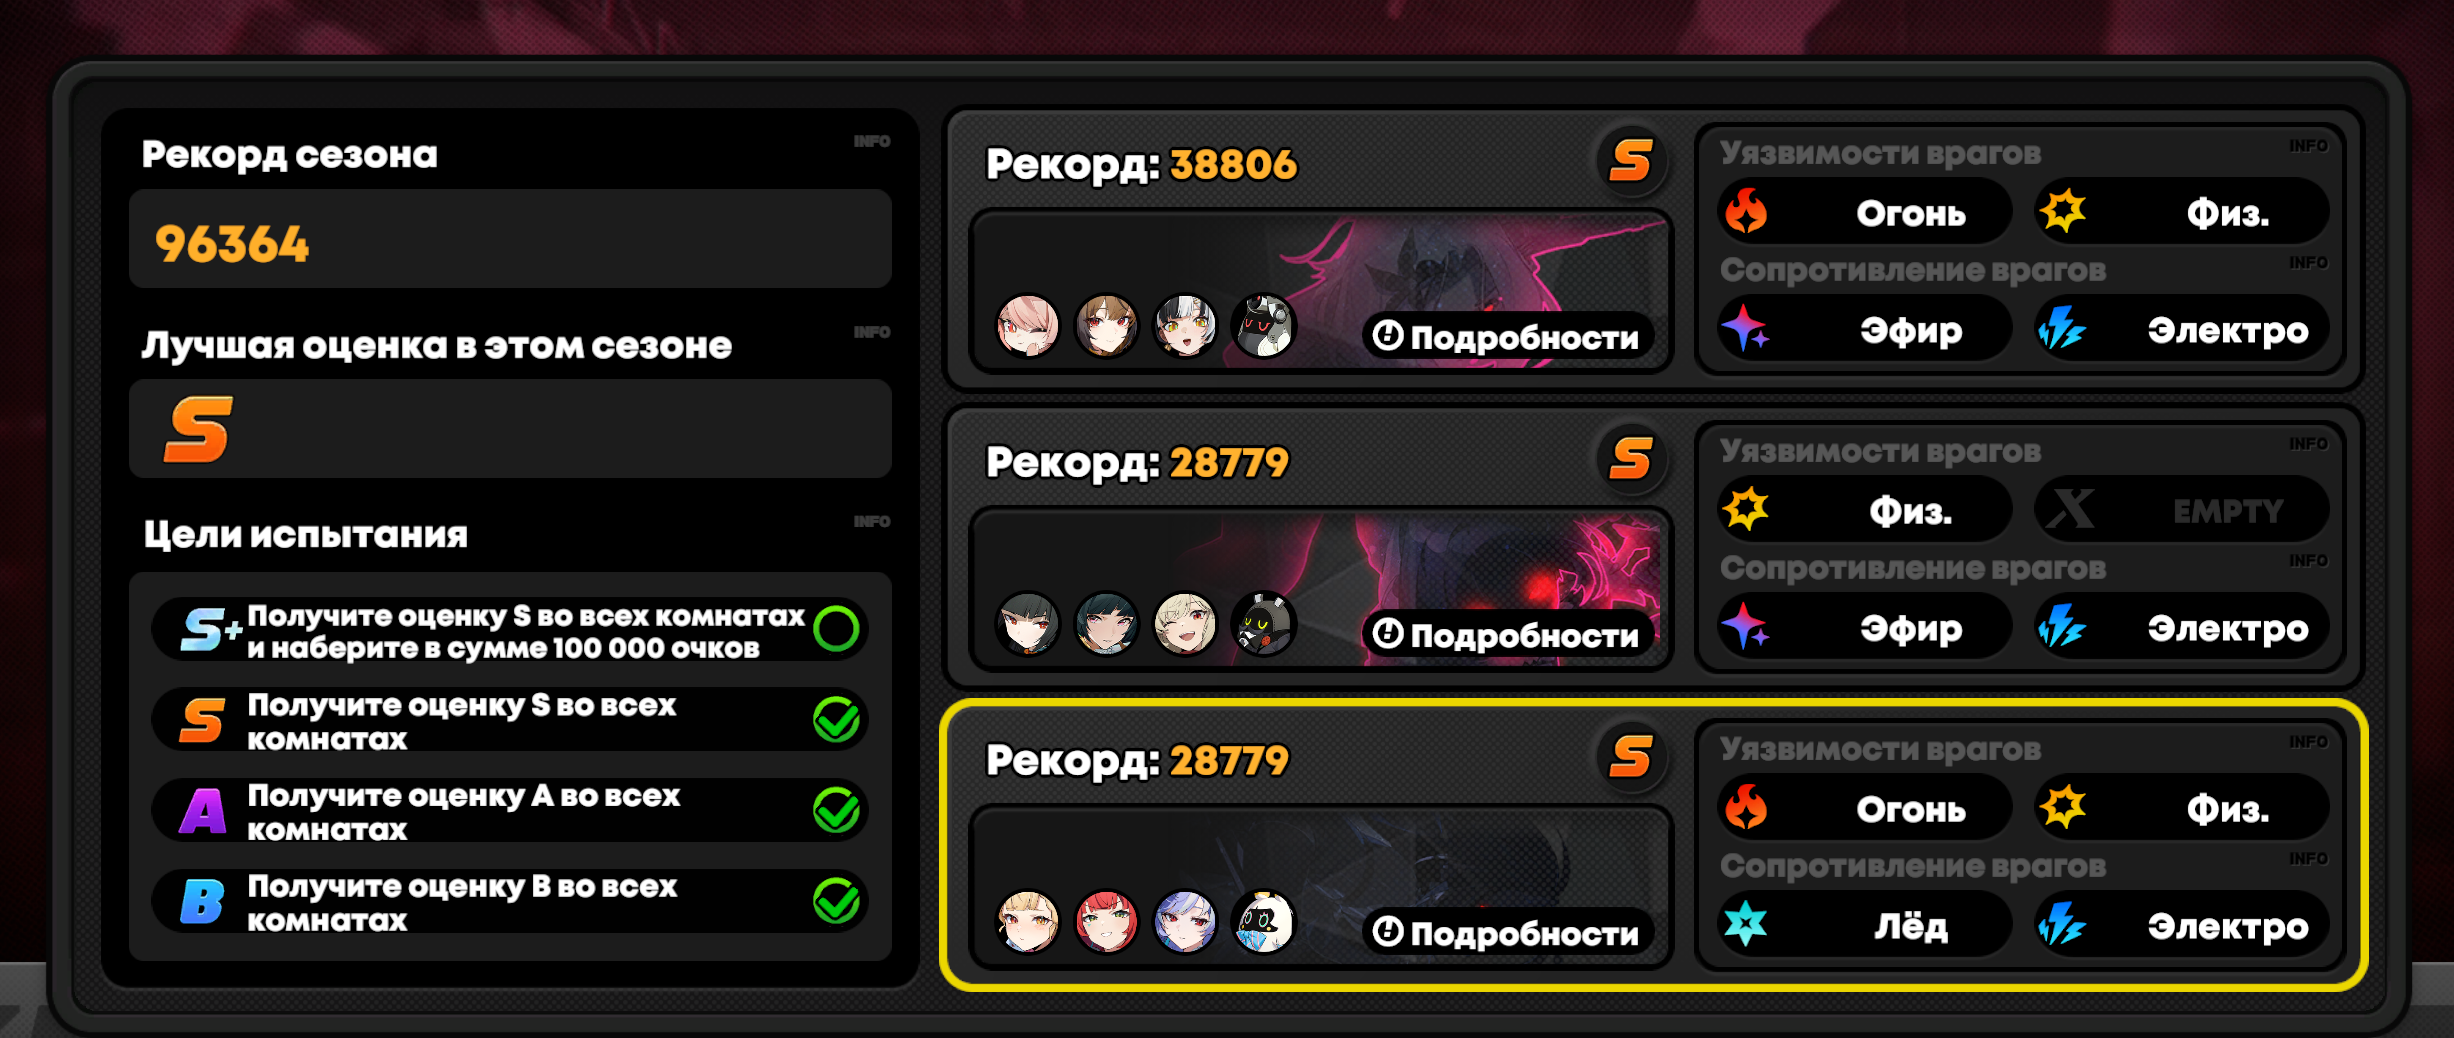Open INFO beside Цели испытания
Image resolution: width=2454 pixels, height=1038 pixels.
pyautogui.click(x=871, y=521)
